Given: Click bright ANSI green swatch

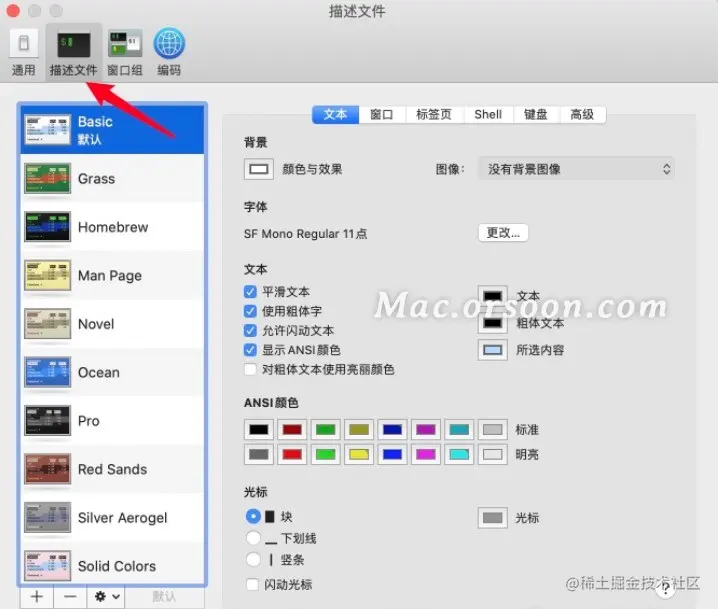Looking at the screenshot, I should coord(326,455).
